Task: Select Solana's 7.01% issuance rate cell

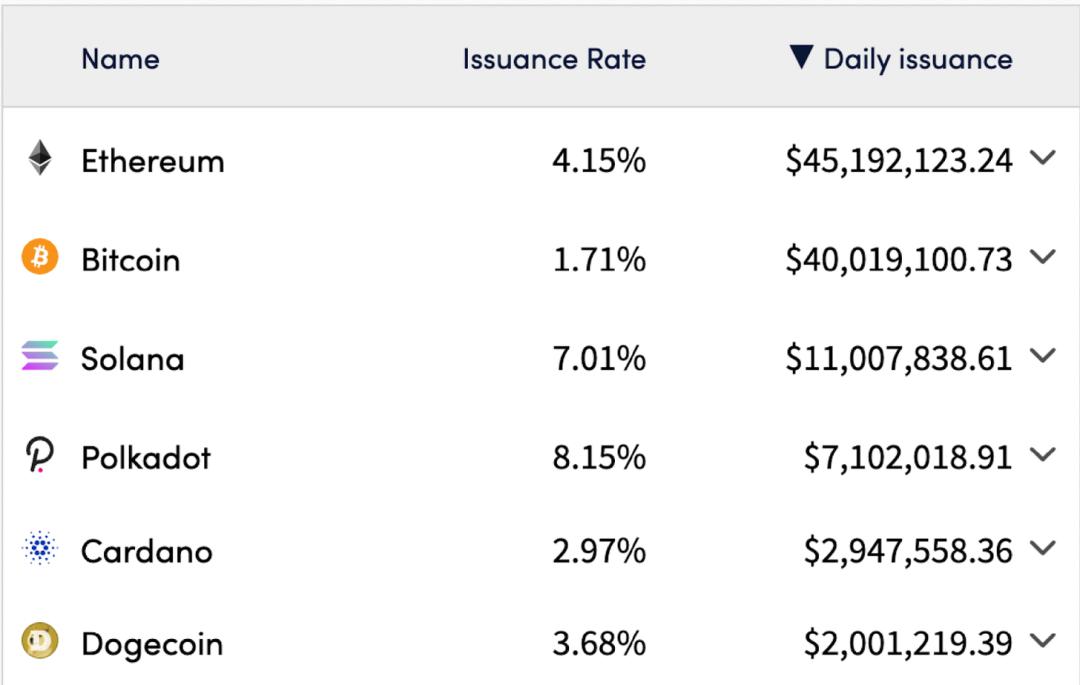Action: click(x=599, y=358)
